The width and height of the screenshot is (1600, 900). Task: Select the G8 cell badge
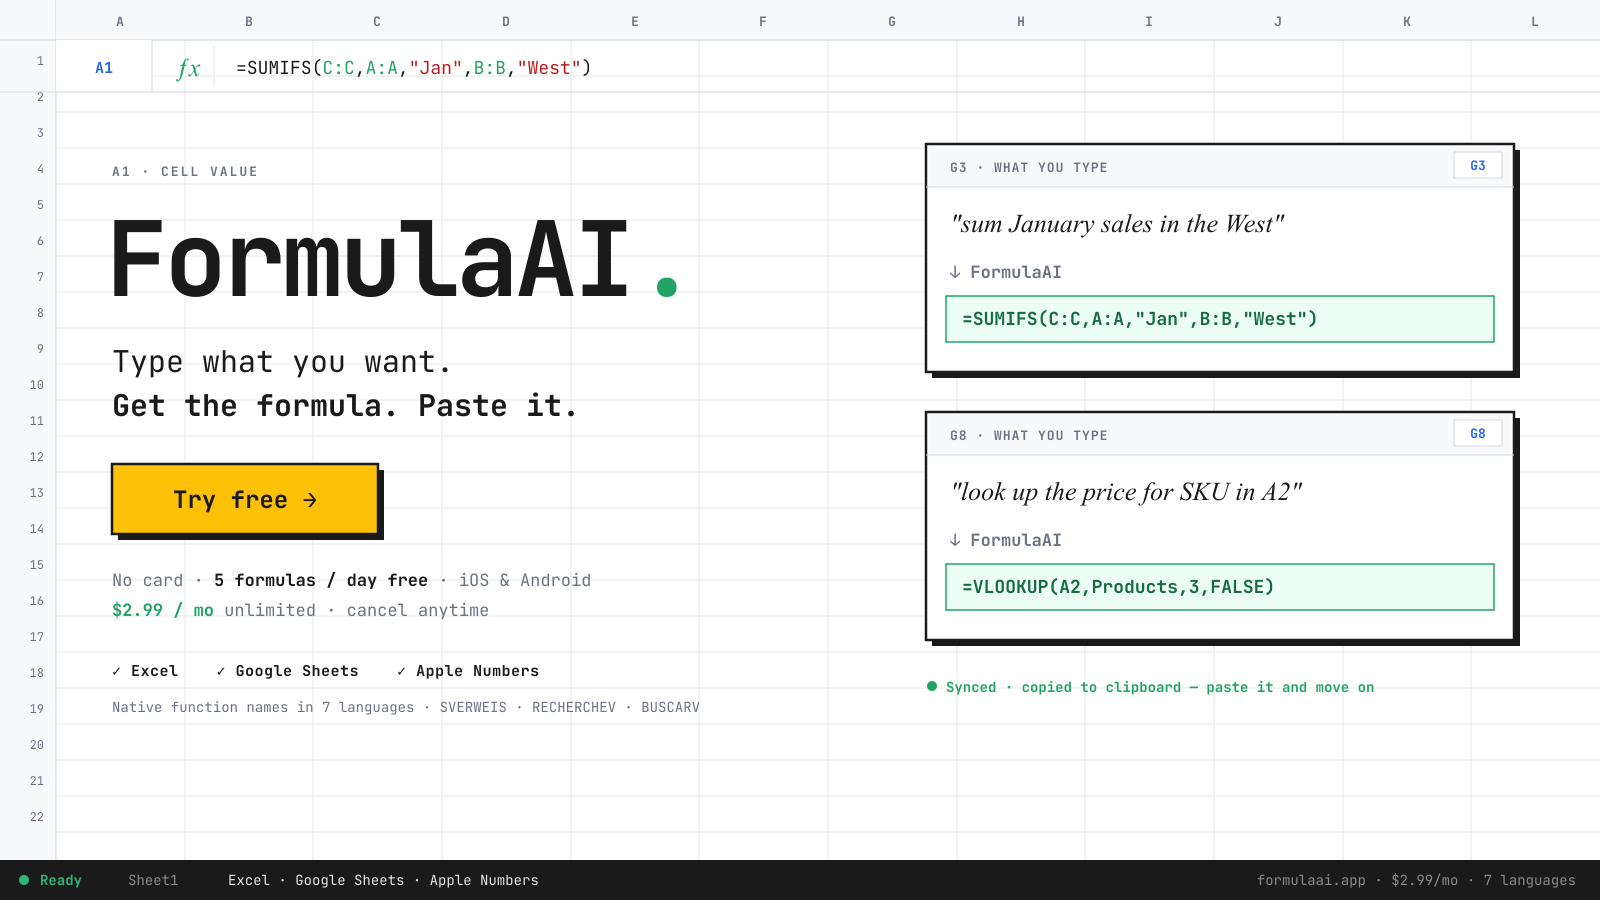tap(1478, 434)
